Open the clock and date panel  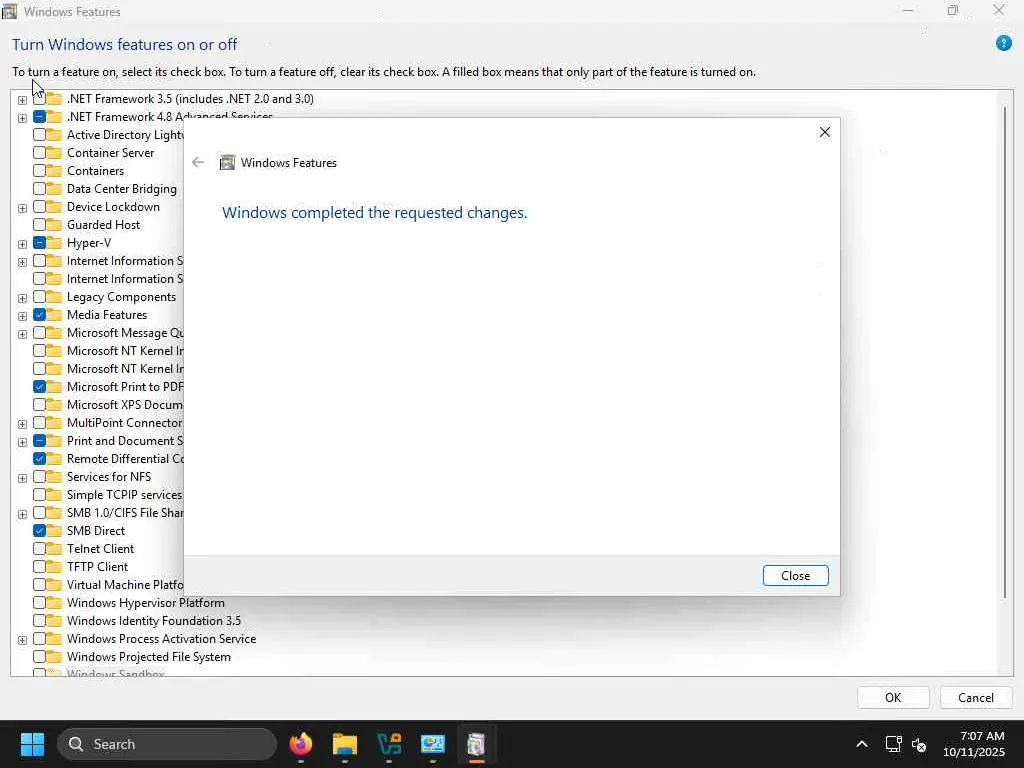[974, 744]
